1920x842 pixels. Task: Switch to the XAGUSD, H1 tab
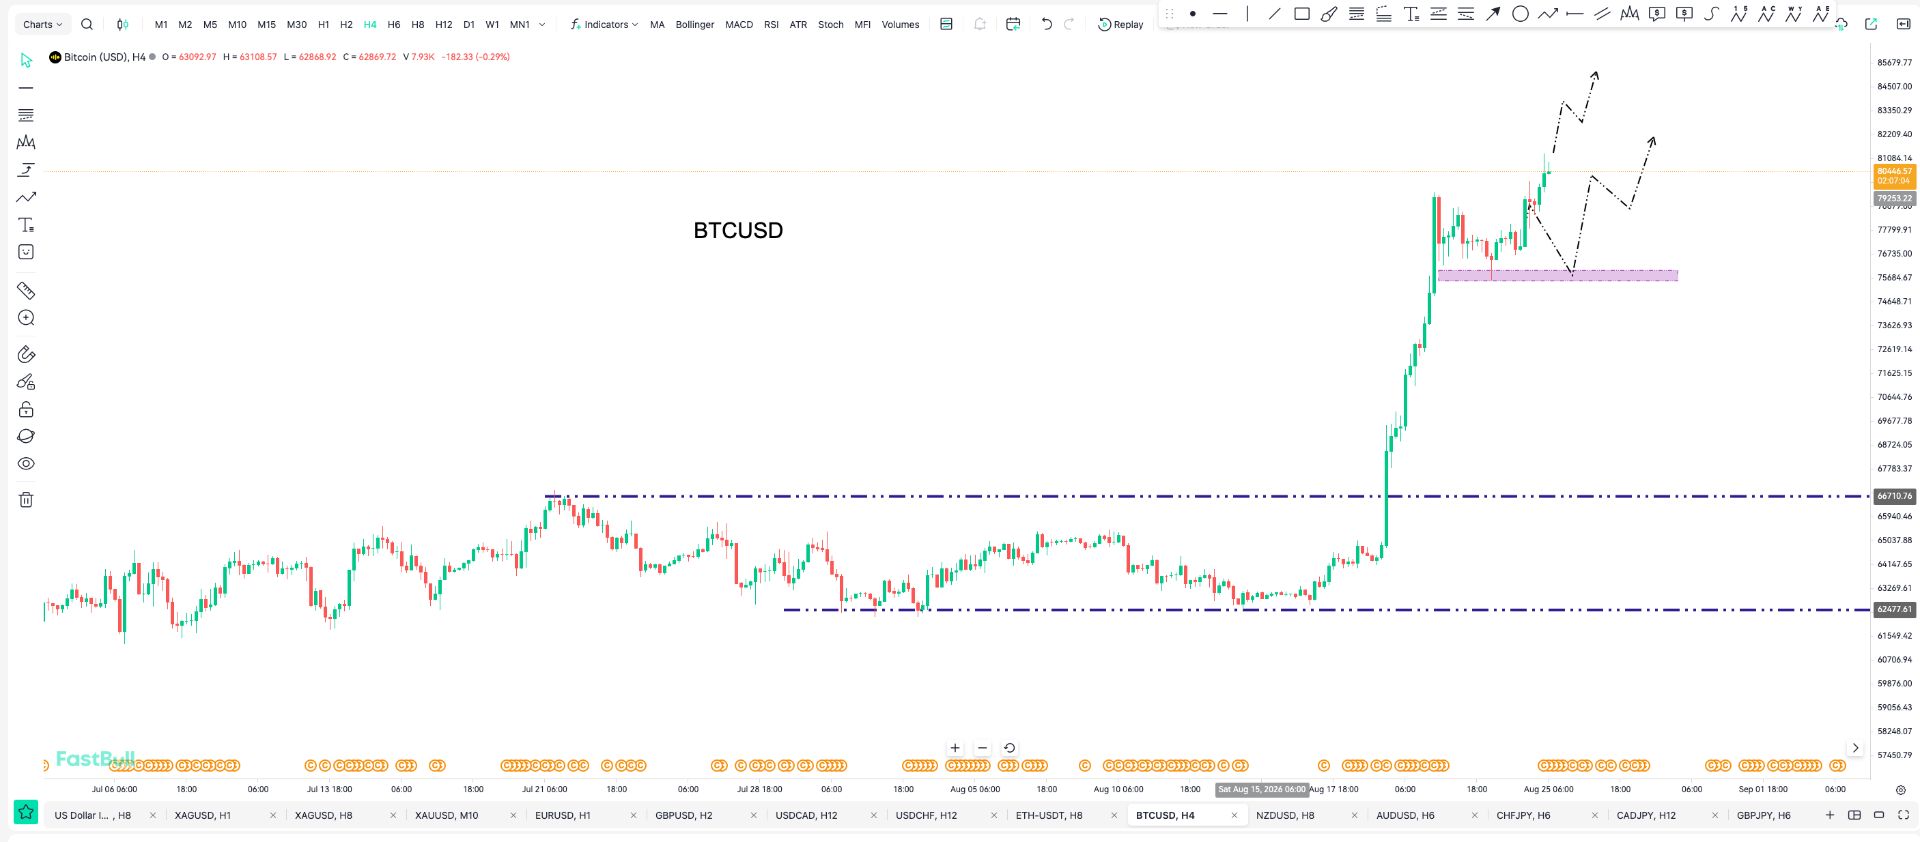[203, 815]
